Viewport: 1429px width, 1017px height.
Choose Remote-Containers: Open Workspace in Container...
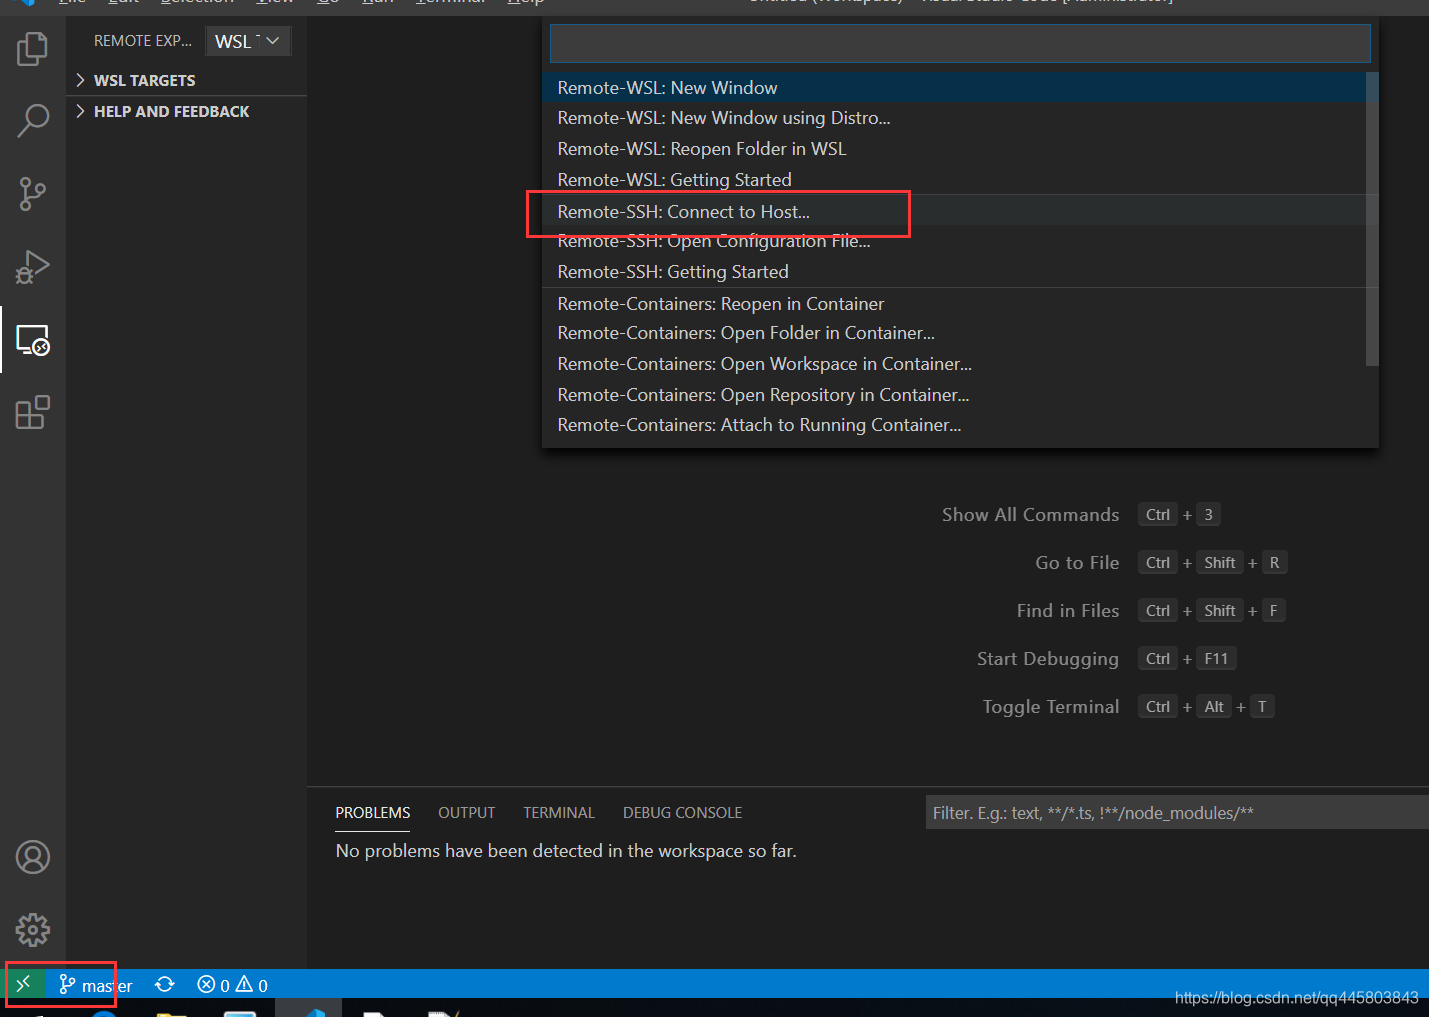954,364
